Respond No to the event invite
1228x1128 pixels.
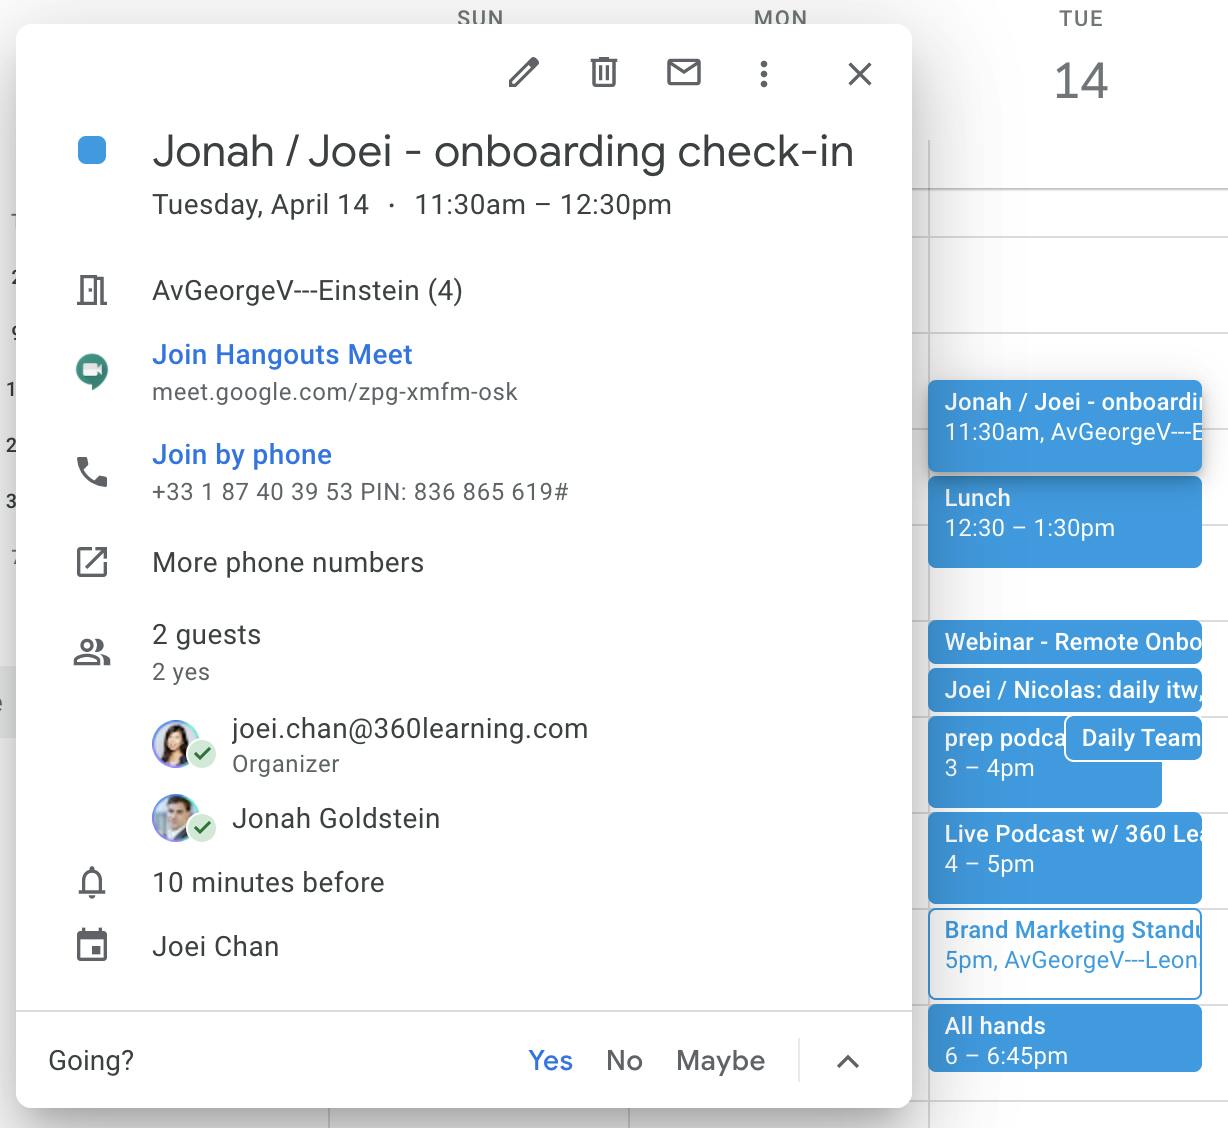(x=625, y=1060)
